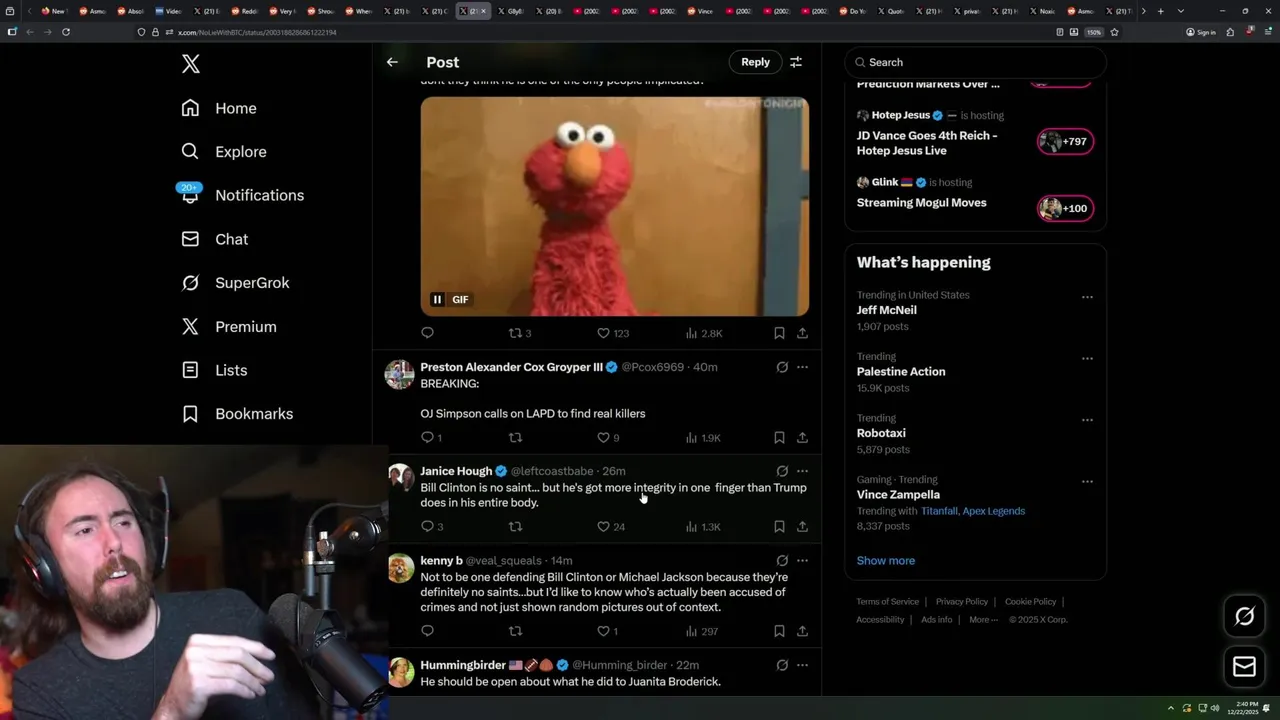Open more options for Robotaxi trend
Viewport: 1280px width, 720px height.
(x=1087, y=420)
